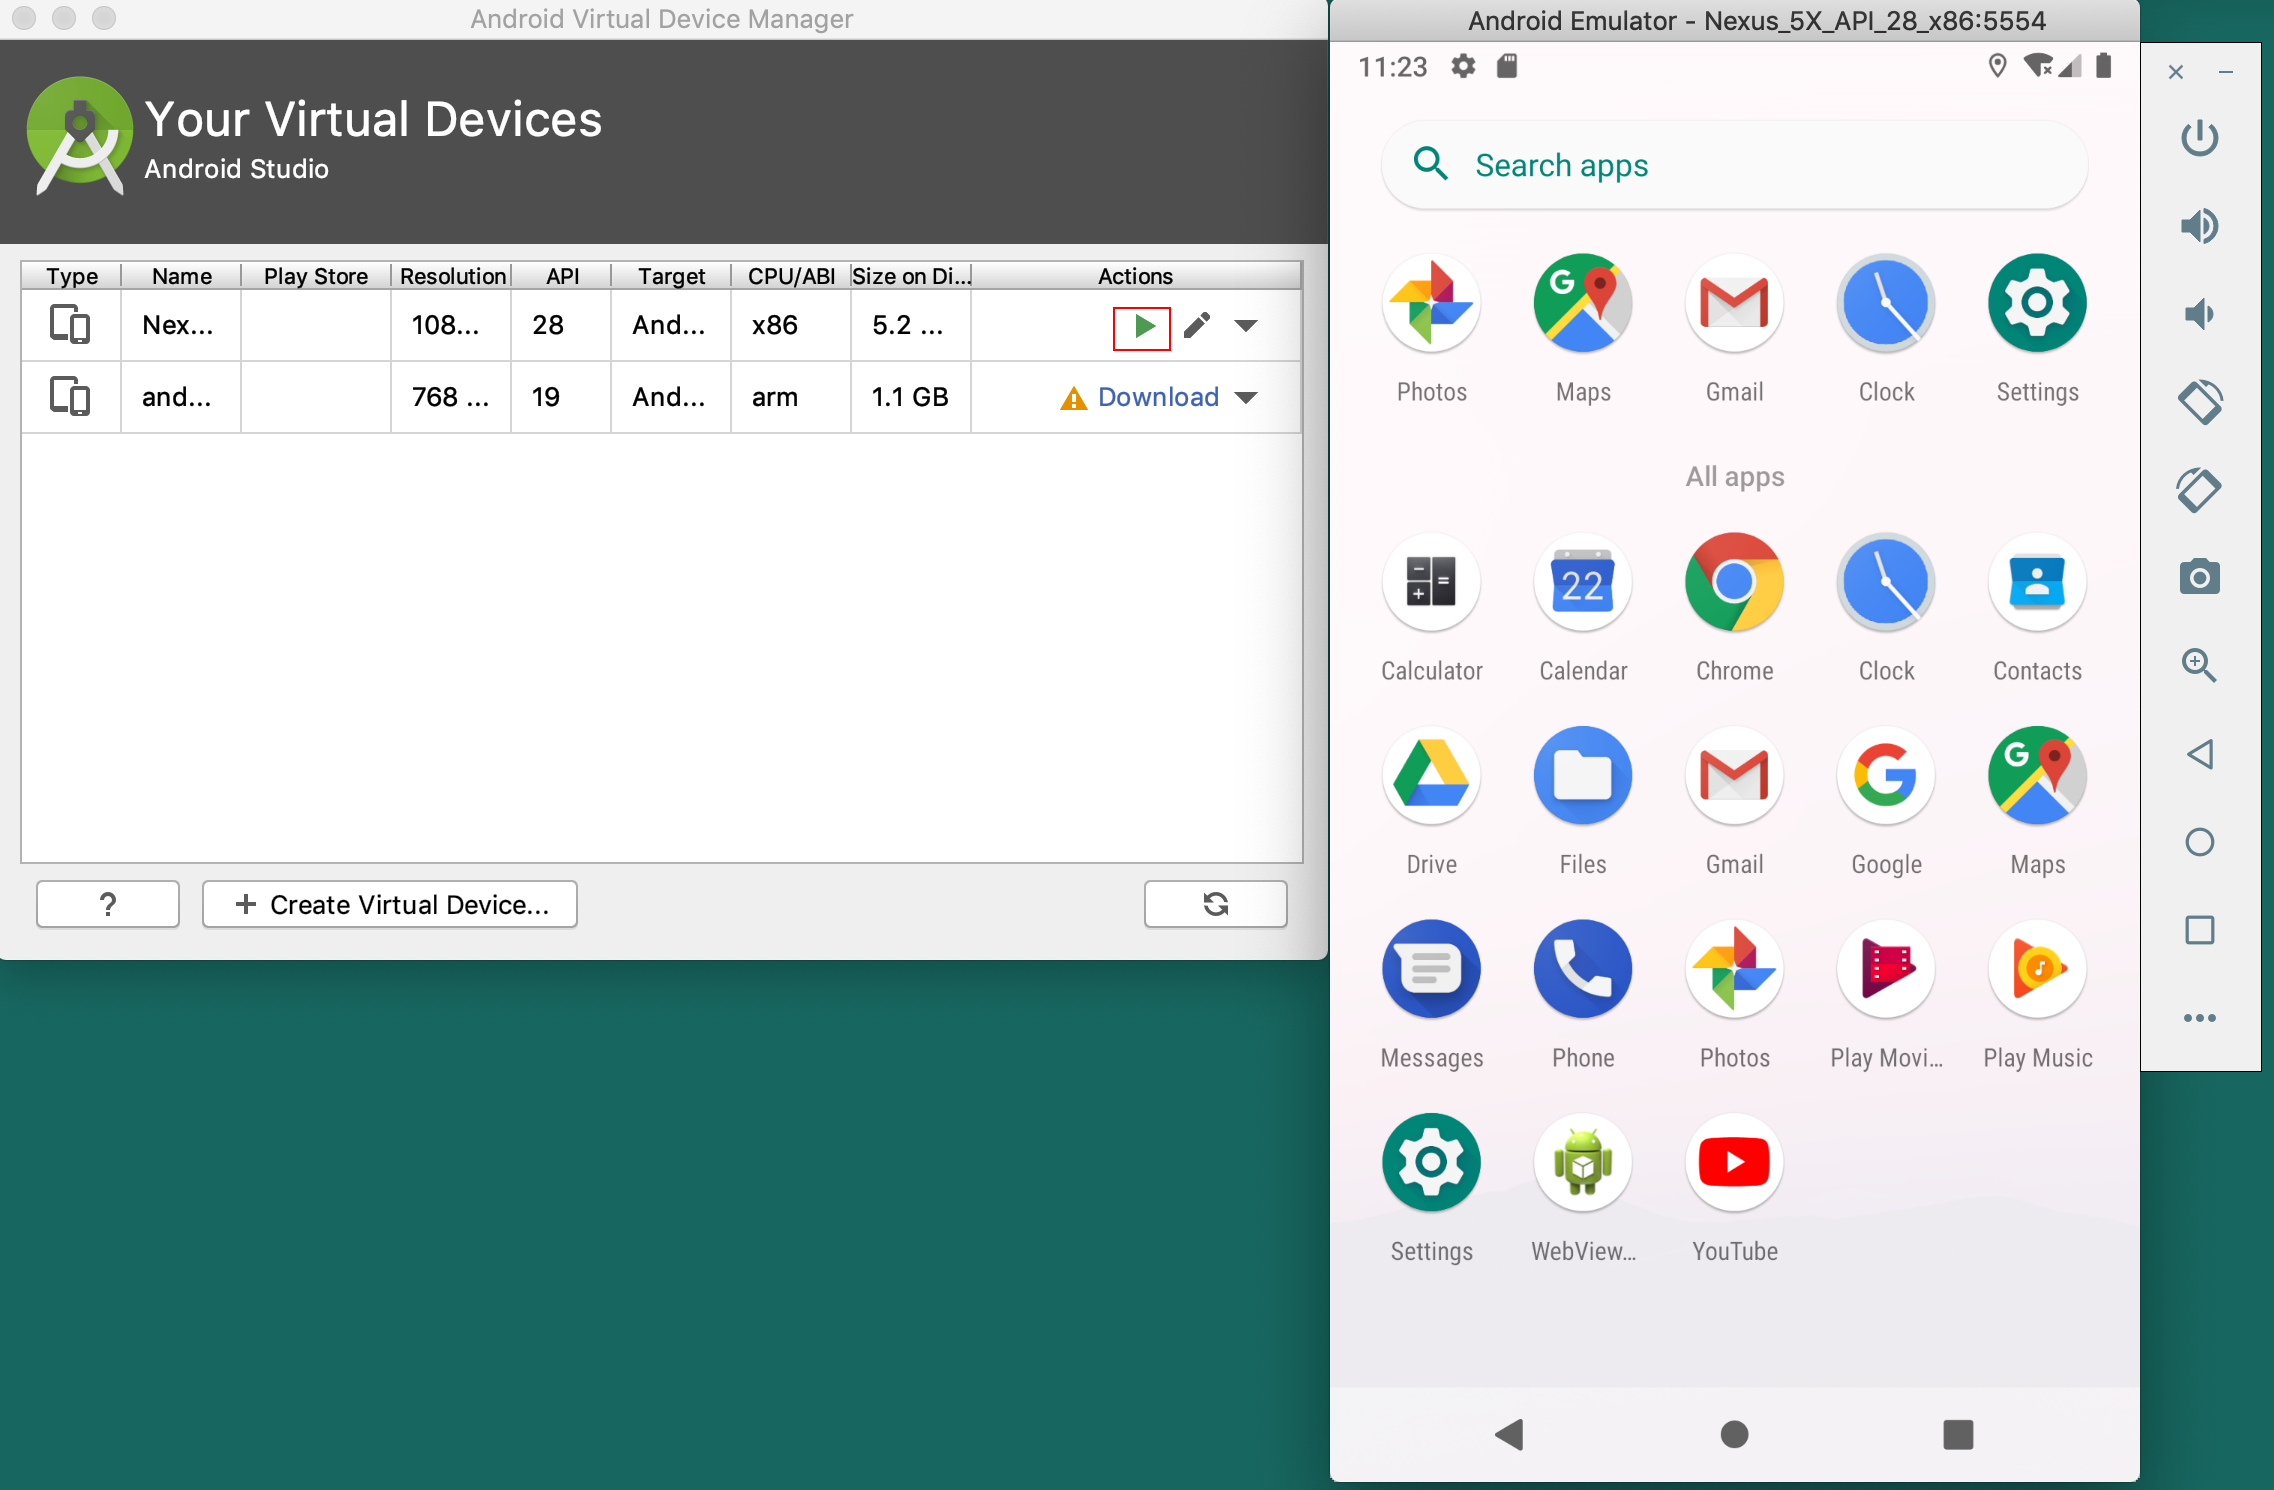The image size is (2274, 1490).
Task: Open Gmail in the All apps section
Action: [x=1735, y=800]
